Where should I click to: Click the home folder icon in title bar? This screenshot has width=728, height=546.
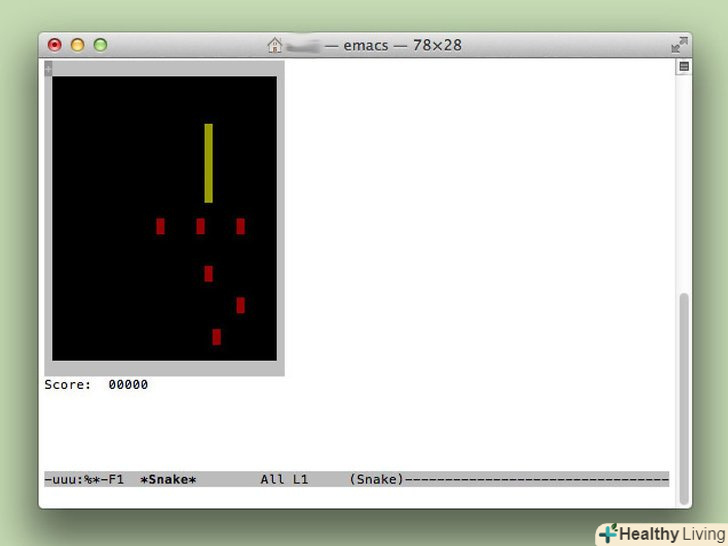coord(275,45)
